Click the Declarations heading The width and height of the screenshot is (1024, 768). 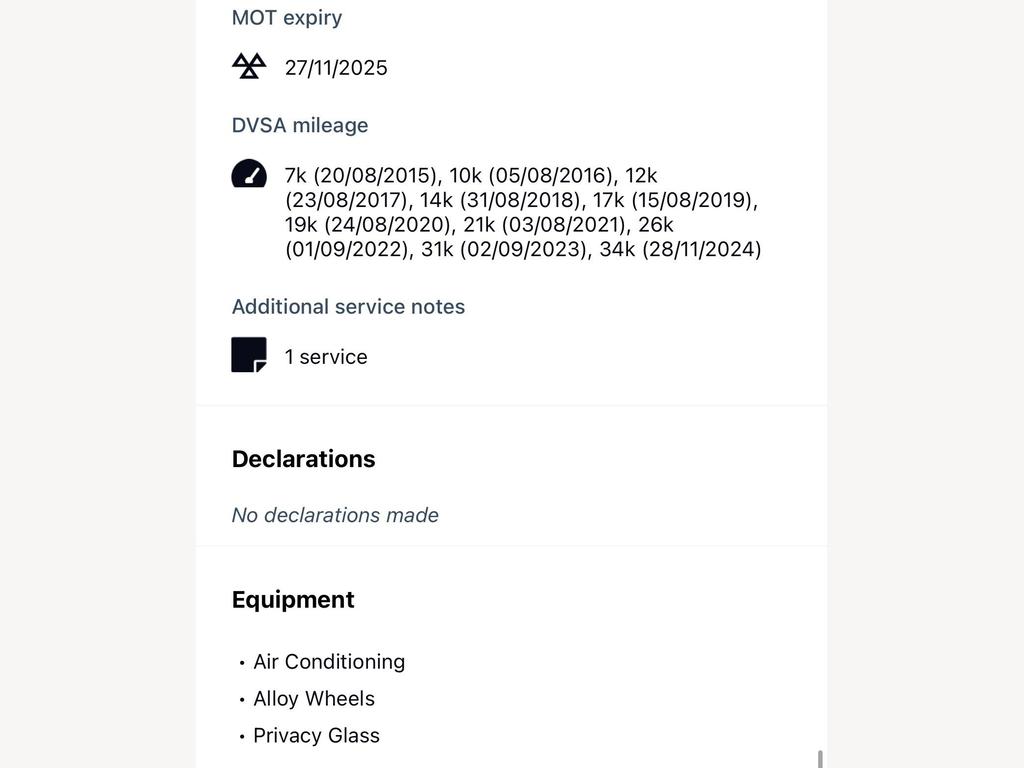pos(304,459)
